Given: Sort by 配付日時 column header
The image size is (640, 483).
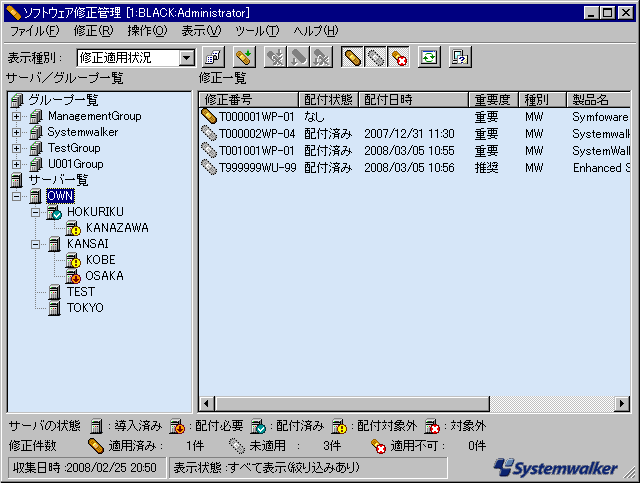Looking at the screenshot, I should coord(413,100).
